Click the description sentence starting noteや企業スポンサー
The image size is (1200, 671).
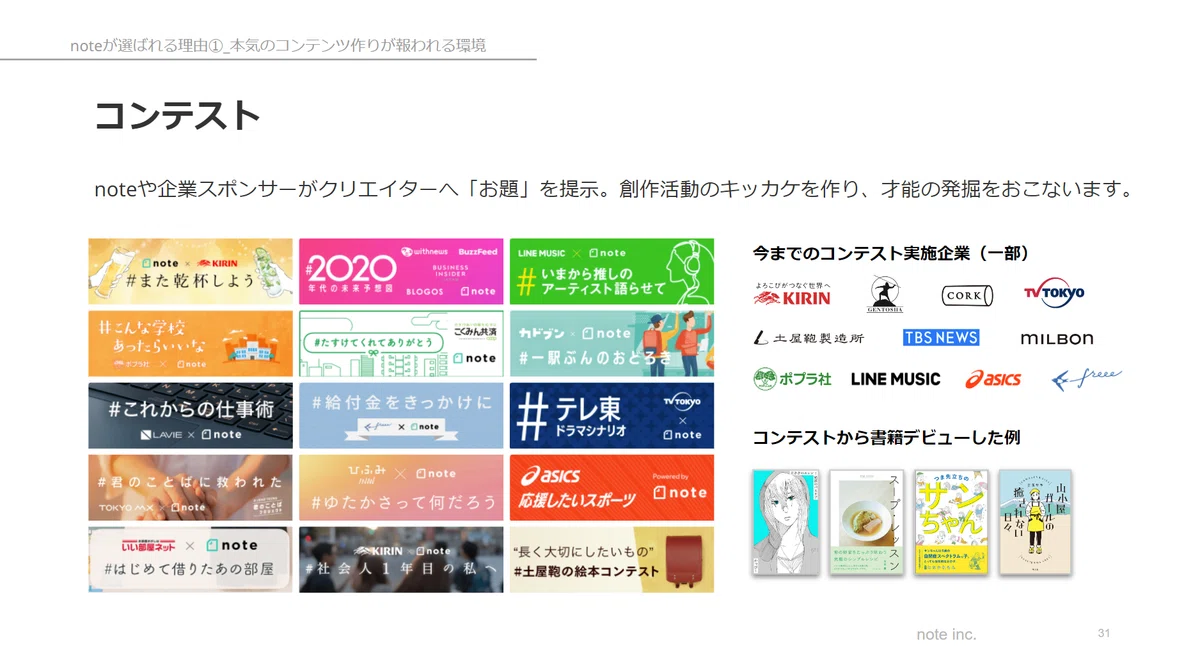(x=613, y=188)
